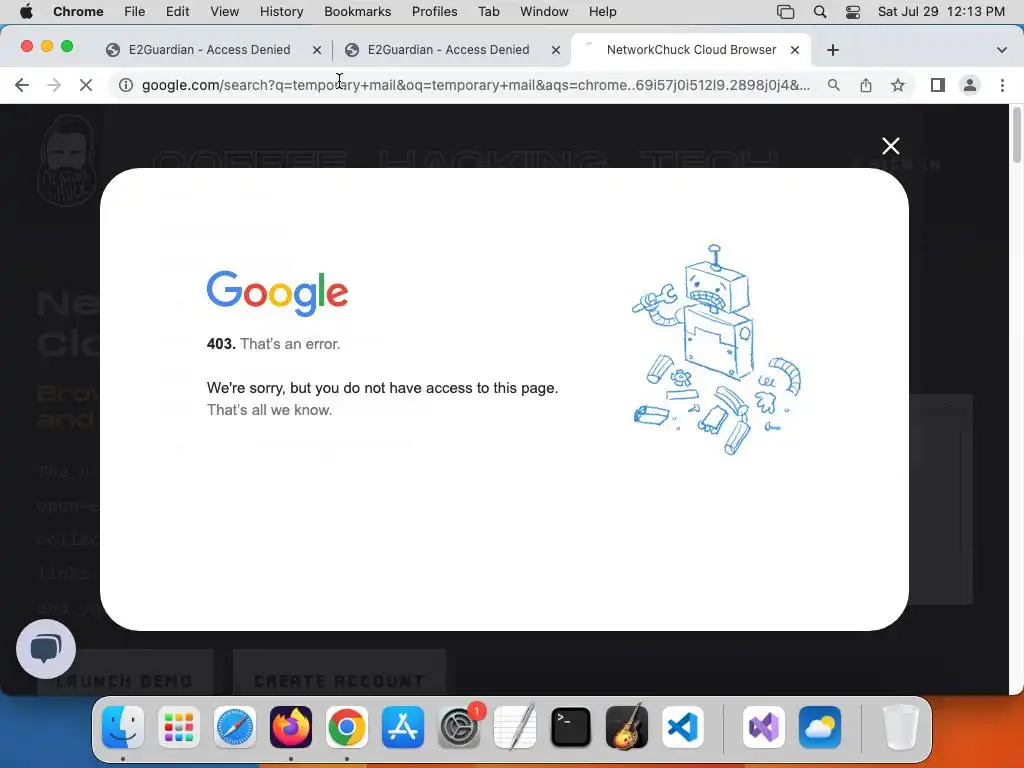Select NetworkChuck Cloud Browser tab
Viewport: 1024px width, 768px height.
tap(691, 50)
